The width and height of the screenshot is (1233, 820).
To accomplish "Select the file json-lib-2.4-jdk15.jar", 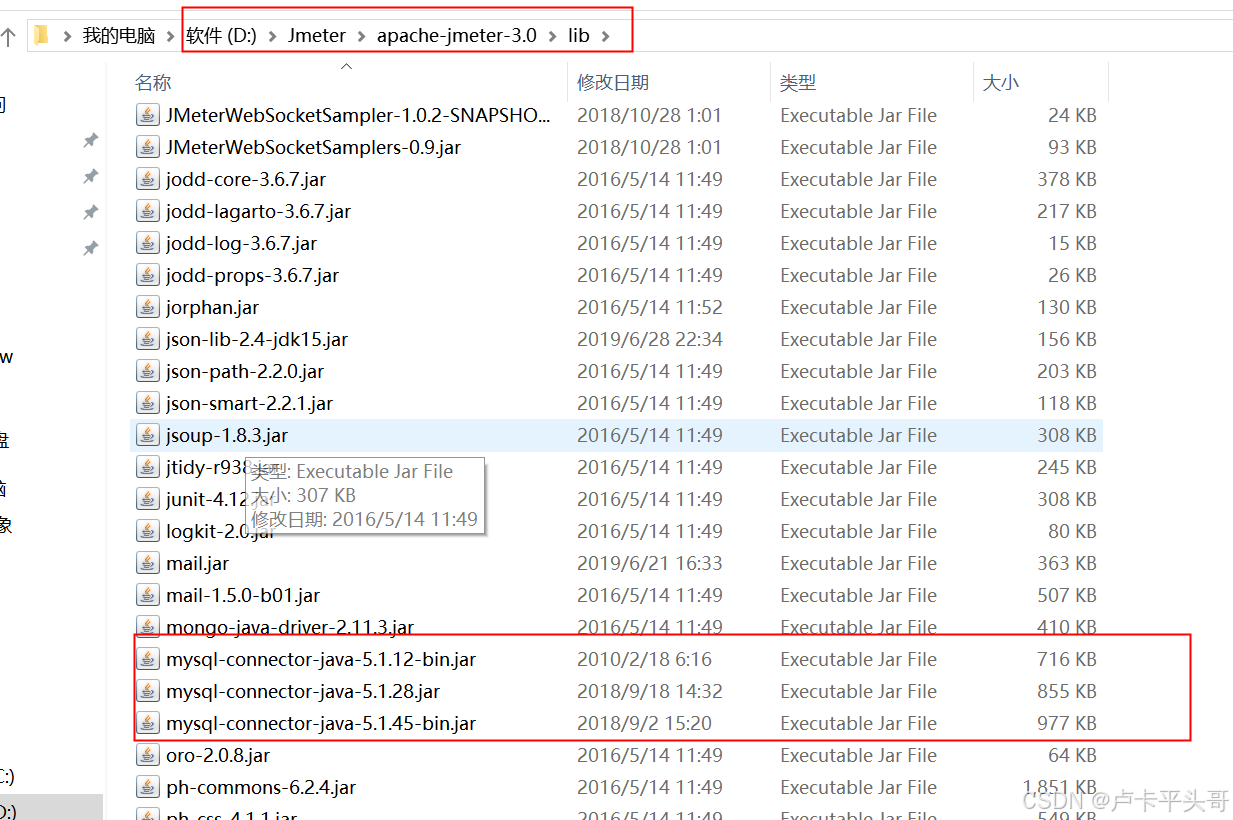I will click(257, 339).
